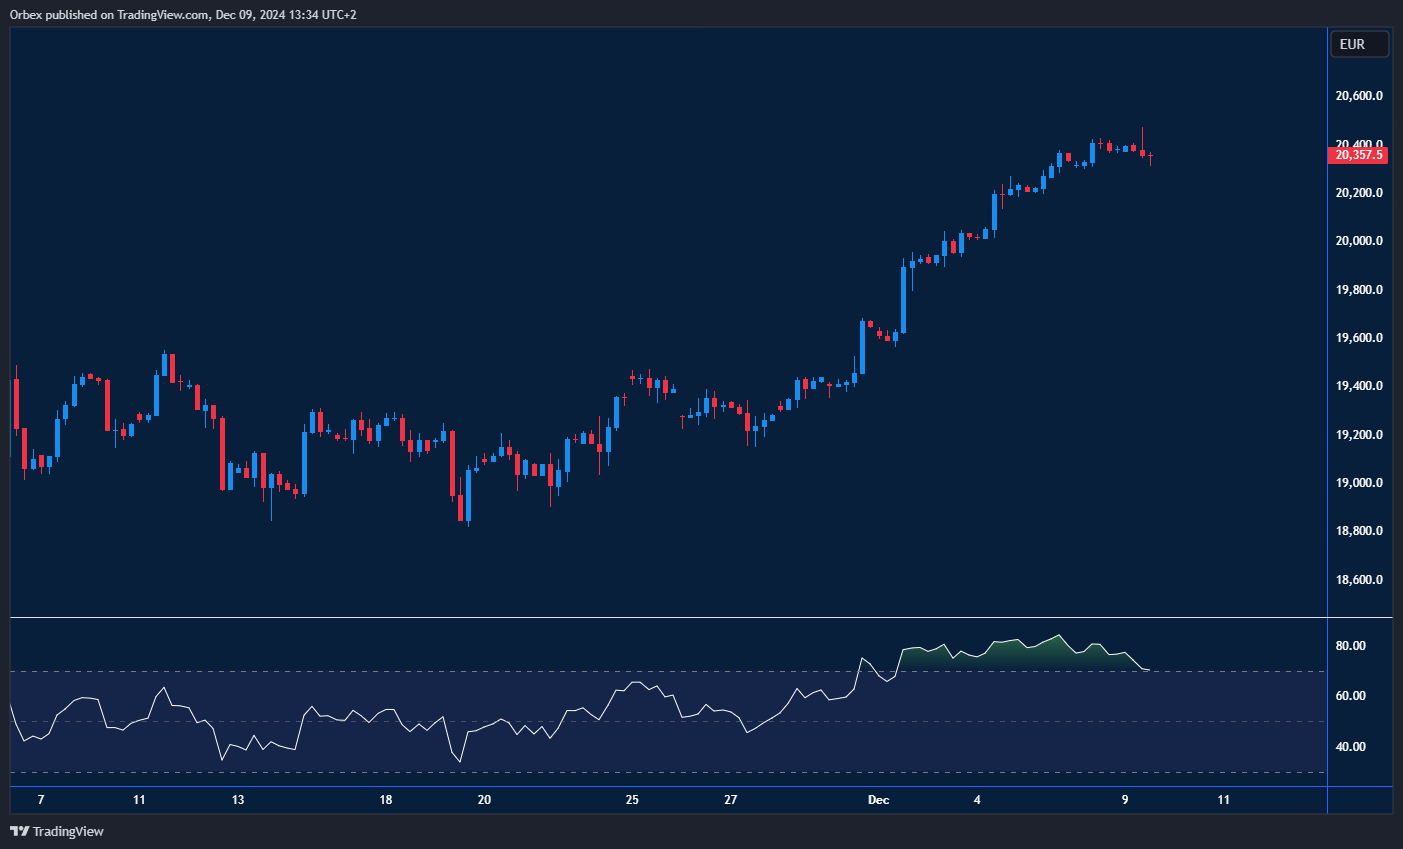Click the 13 date marker on time axis
Screen dimensions: 1403x849
(x=238, y=800)
